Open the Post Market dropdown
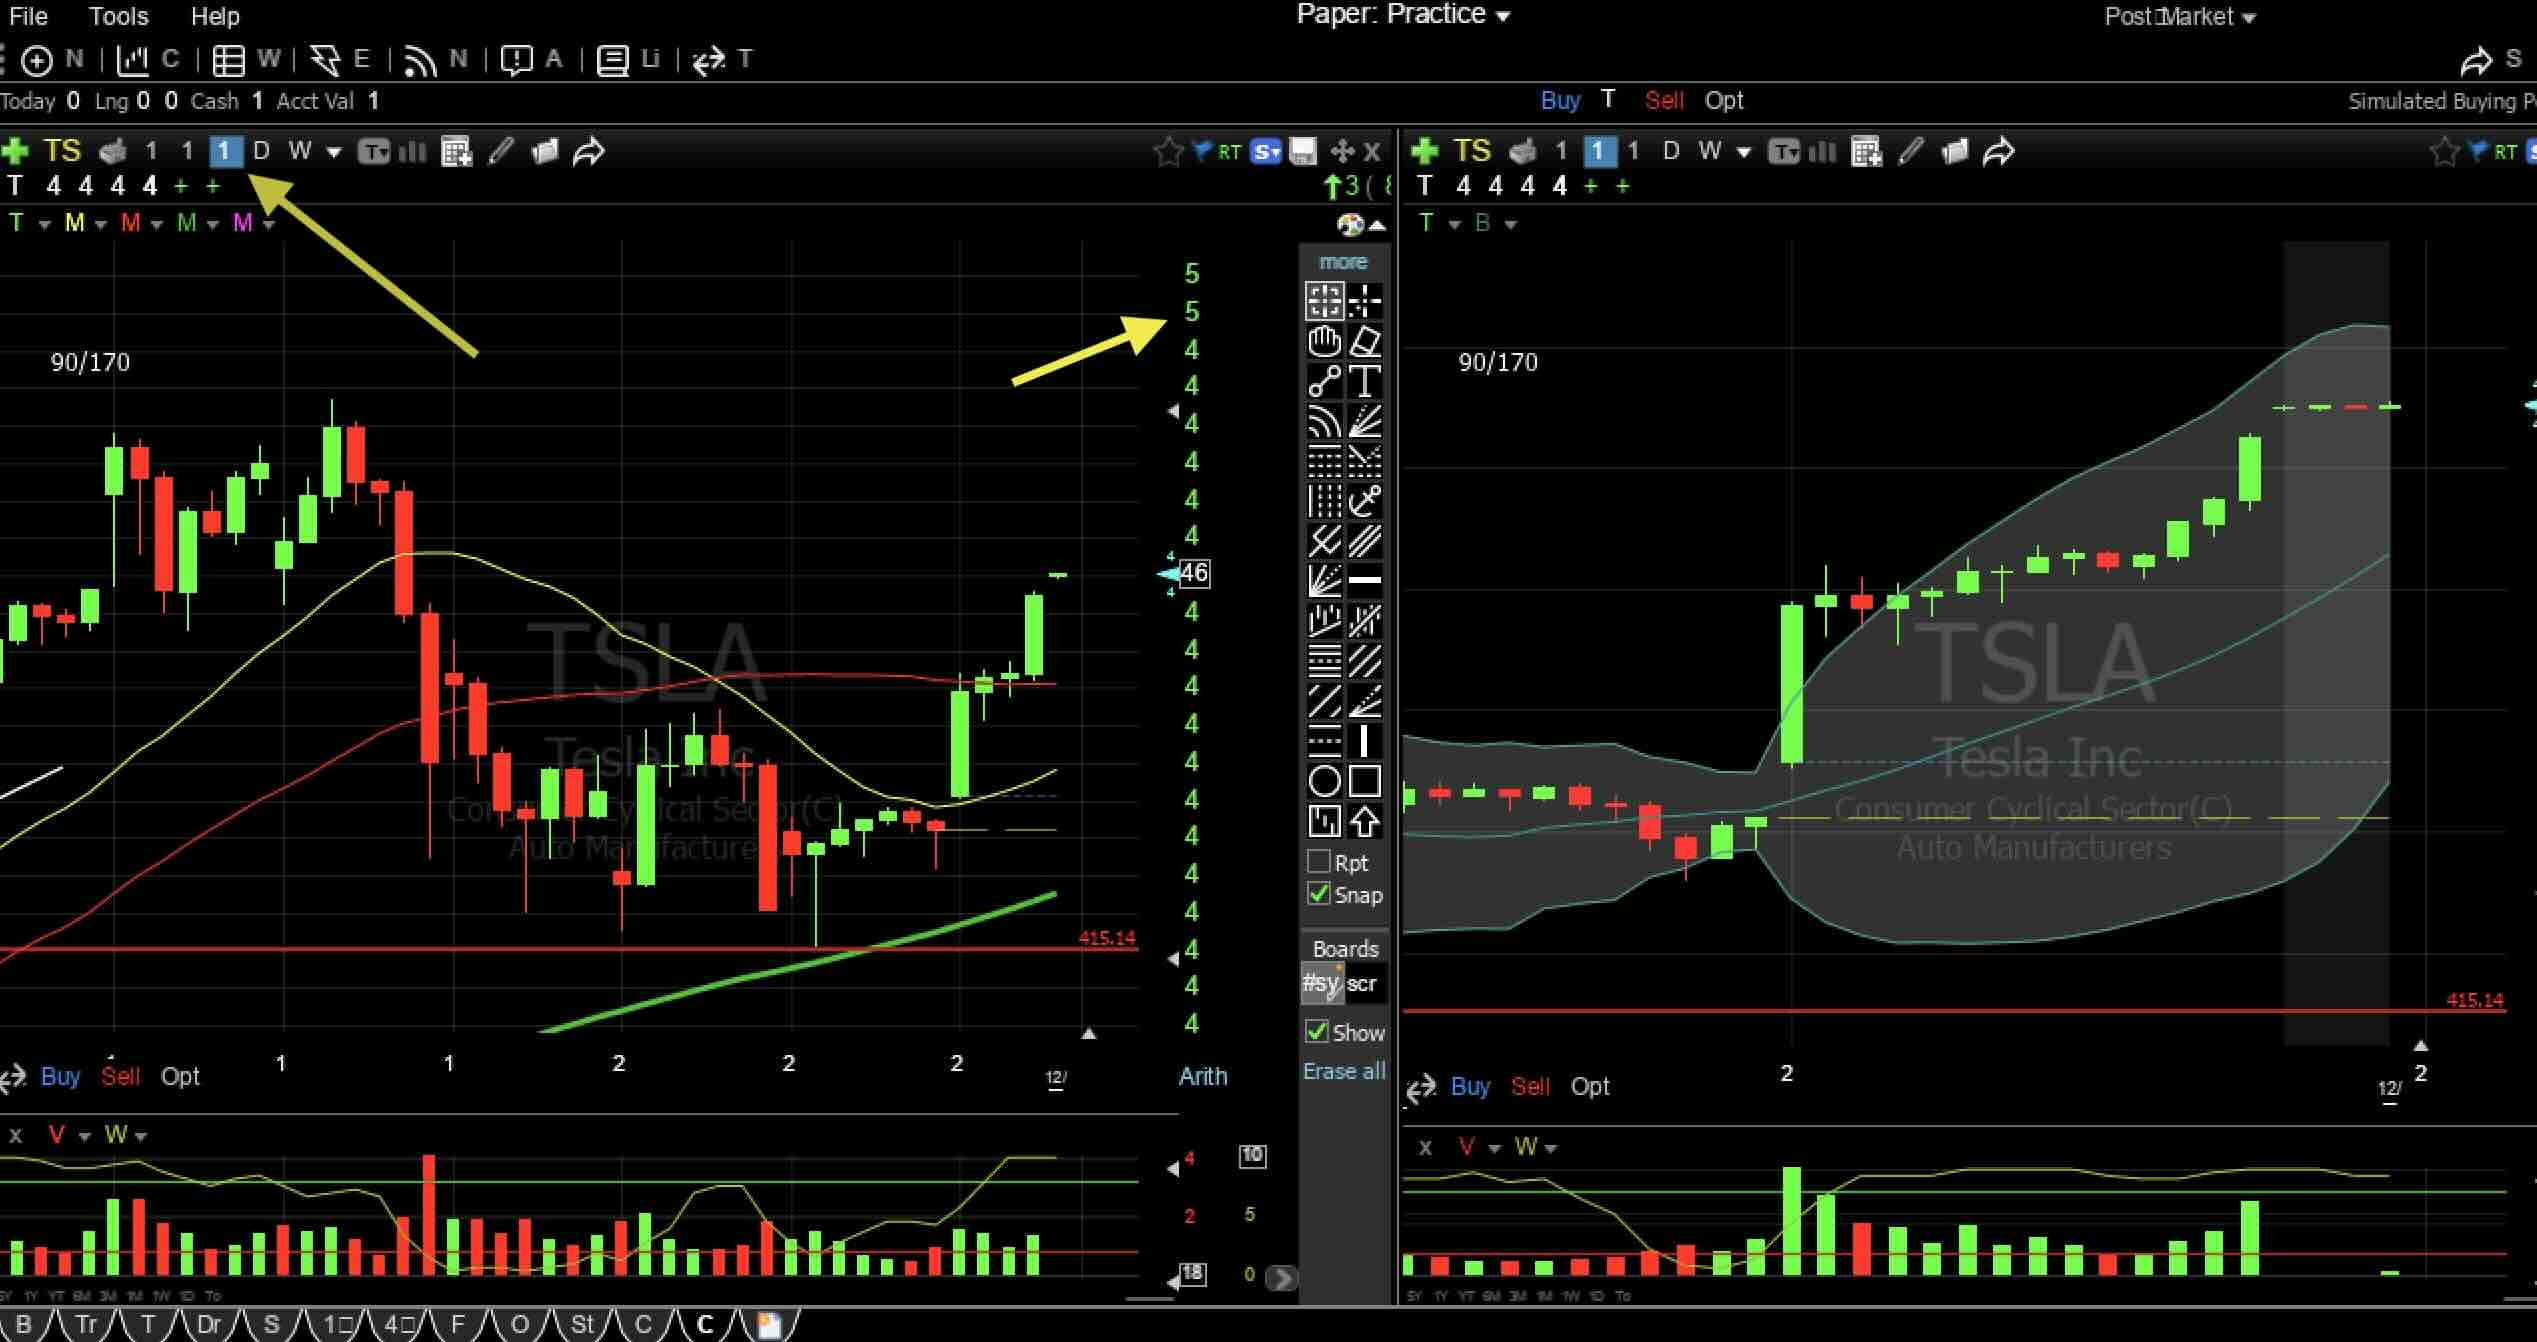Viewport: 2537px width, 1342px height. [x=2180, y=17]
